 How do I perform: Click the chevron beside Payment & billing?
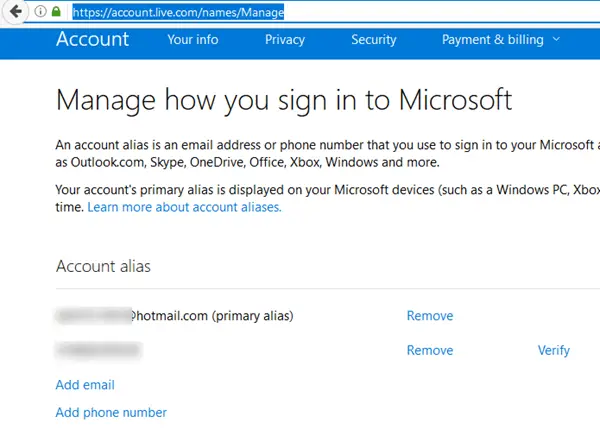coord(556,40)
